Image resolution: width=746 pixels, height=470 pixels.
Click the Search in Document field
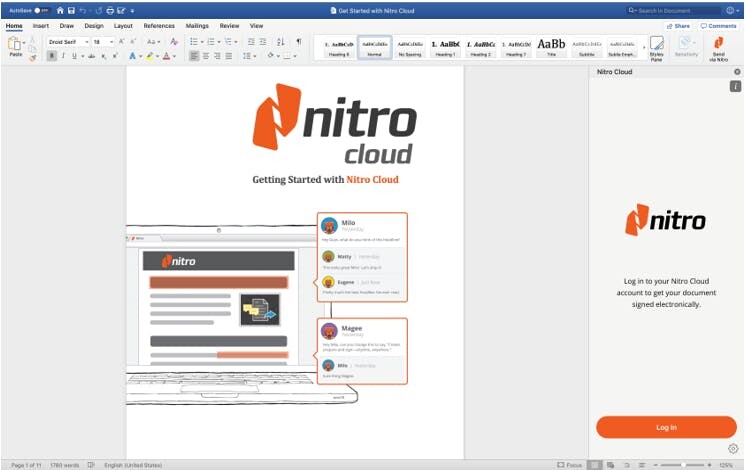[x=673, y=10]
